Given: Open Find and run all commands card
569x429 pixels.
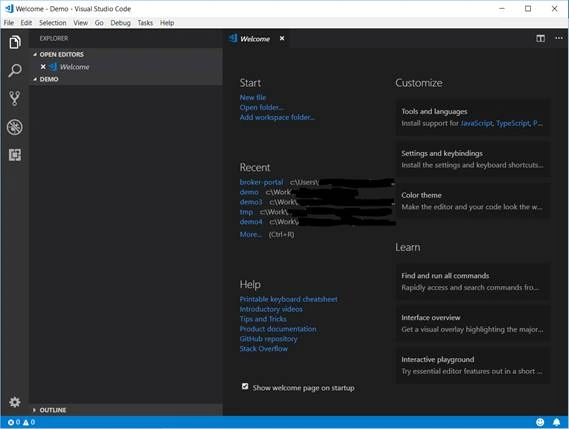Looking at the screenshot, I should tap(472, 281).
